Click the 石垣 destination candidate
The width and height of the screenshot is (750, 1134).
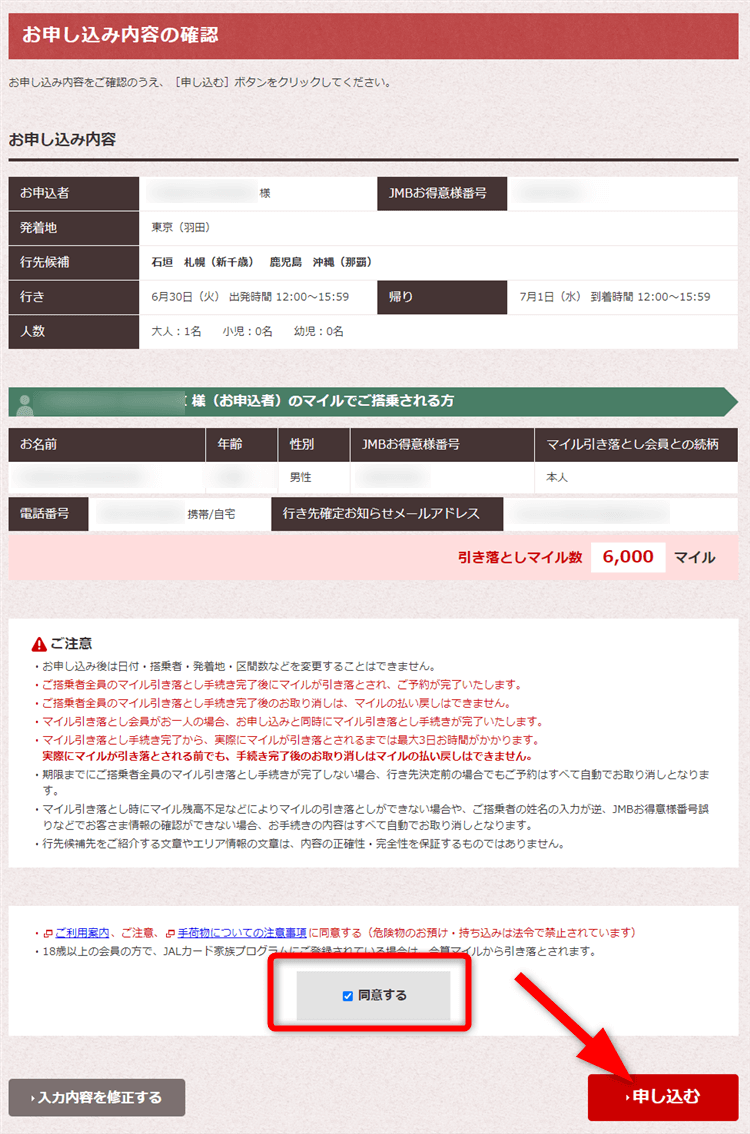click(162, 262)
